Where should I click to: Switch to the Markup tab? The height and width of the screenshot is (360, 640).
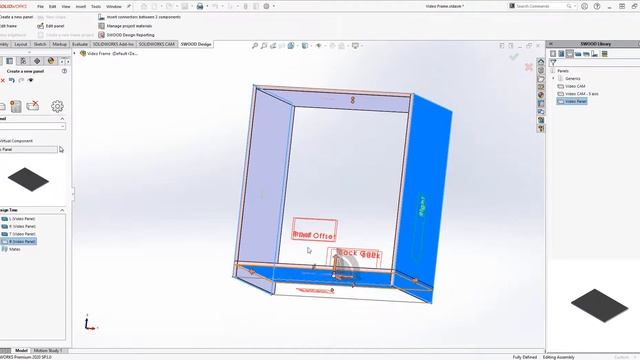point(59,44)
